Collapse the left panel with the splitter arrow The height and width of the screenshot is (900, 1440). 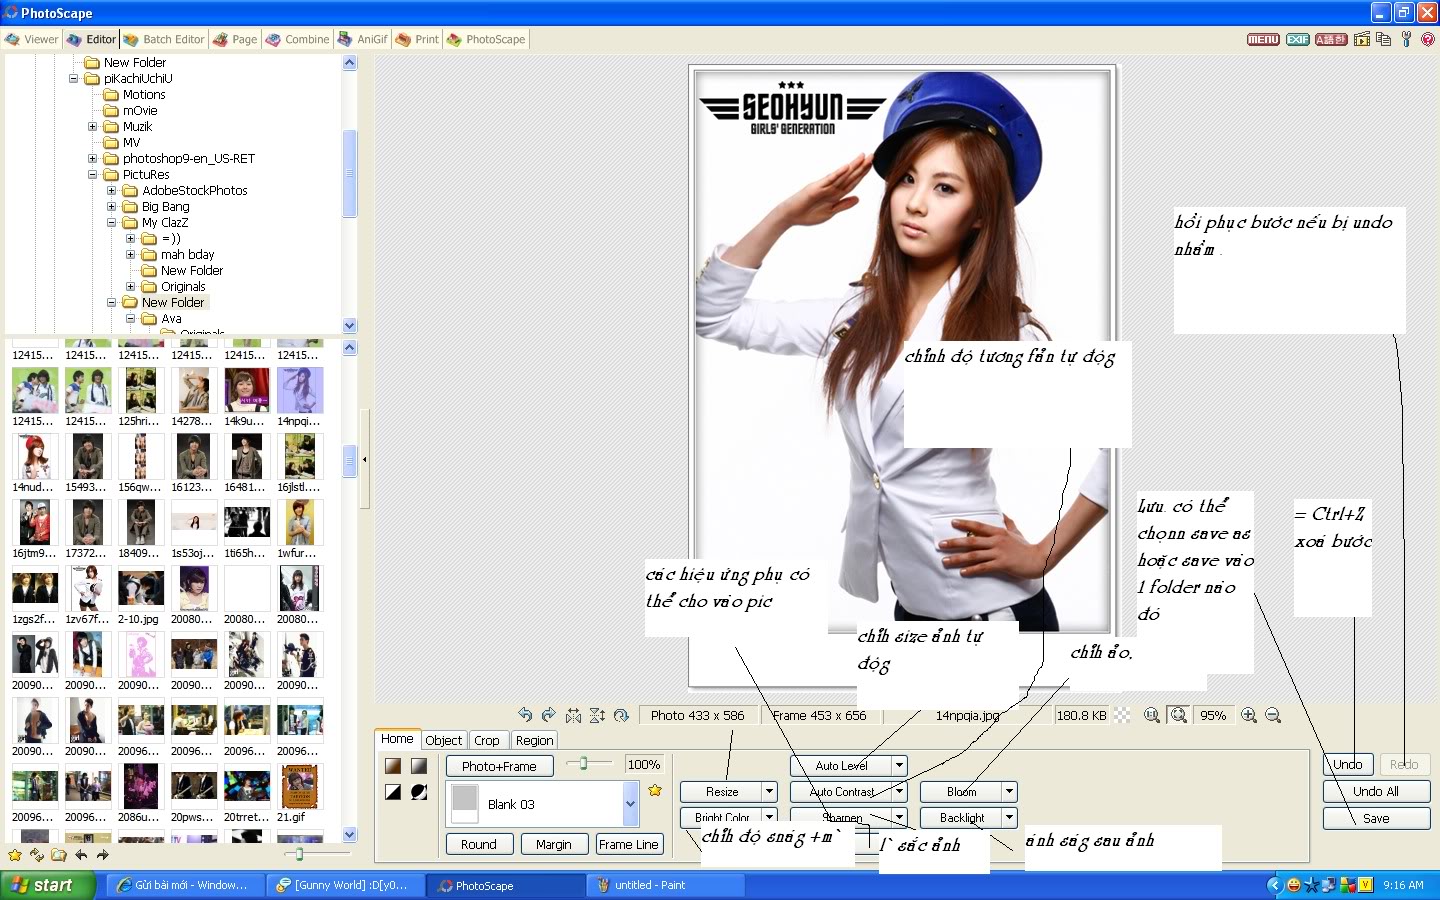click(365, 460)
